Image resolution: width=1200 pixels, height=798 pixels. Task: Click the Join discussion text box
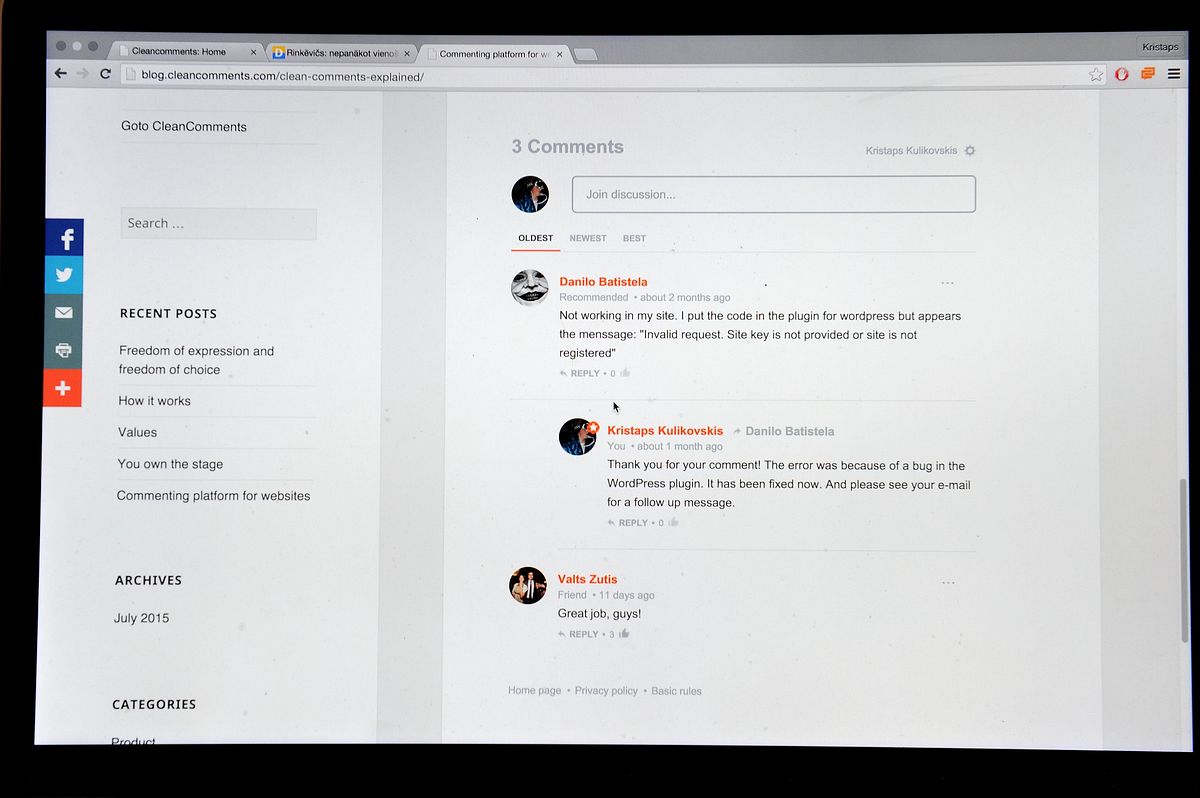[774, 194]
